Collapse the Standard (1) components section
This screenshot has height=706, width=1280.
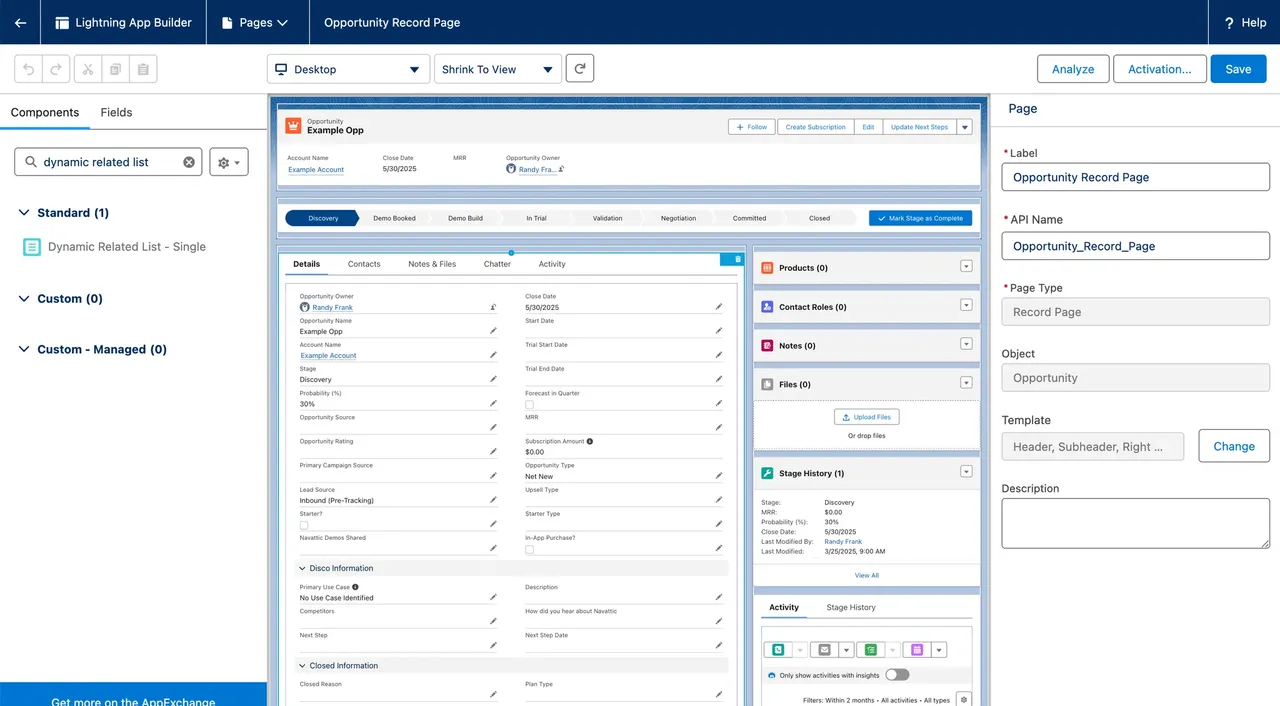click(x=25, y=213)
